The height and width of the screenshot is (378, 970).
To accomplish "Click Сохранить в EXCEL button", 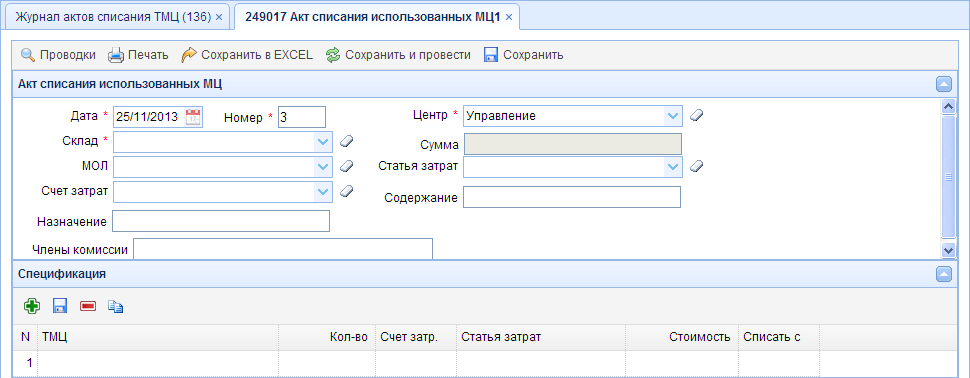I will coord(247,55).
